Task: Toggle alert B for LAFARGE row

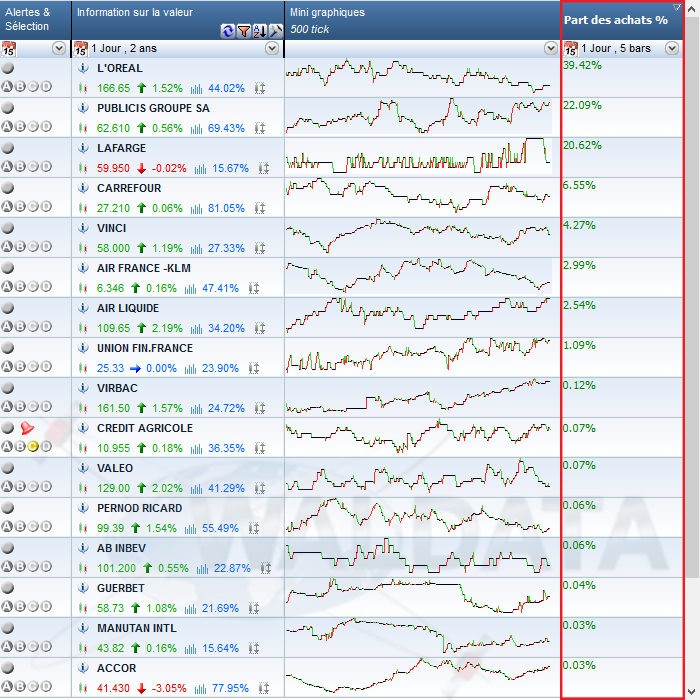Action: 20,167
